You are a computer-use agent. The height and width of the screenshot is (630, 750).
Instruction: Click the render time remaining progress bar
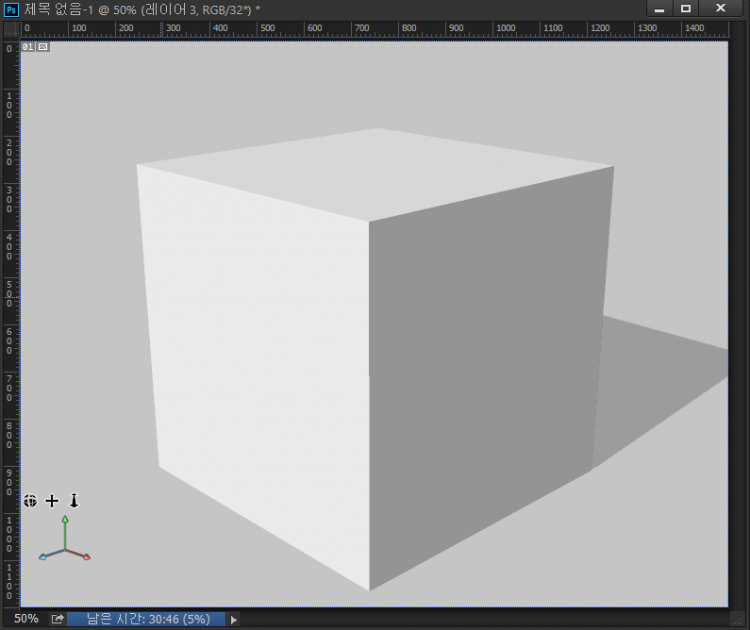pyautogui.click(x=147, y=619)
